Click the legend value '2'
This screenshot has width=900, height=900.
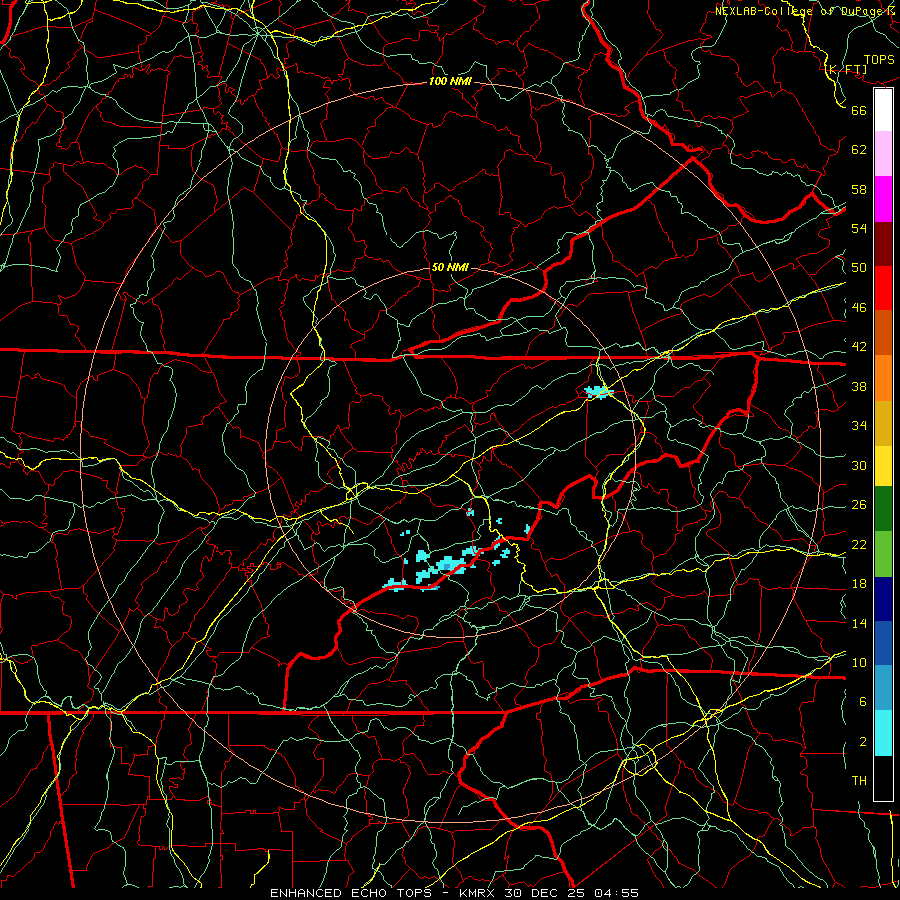click(863, 742)
